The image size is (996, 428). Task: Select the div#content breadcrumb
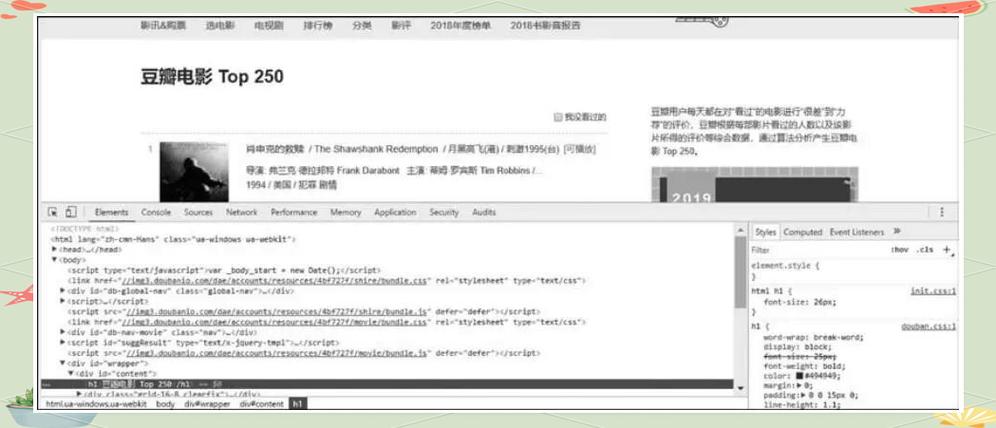(x=262, y=404)
